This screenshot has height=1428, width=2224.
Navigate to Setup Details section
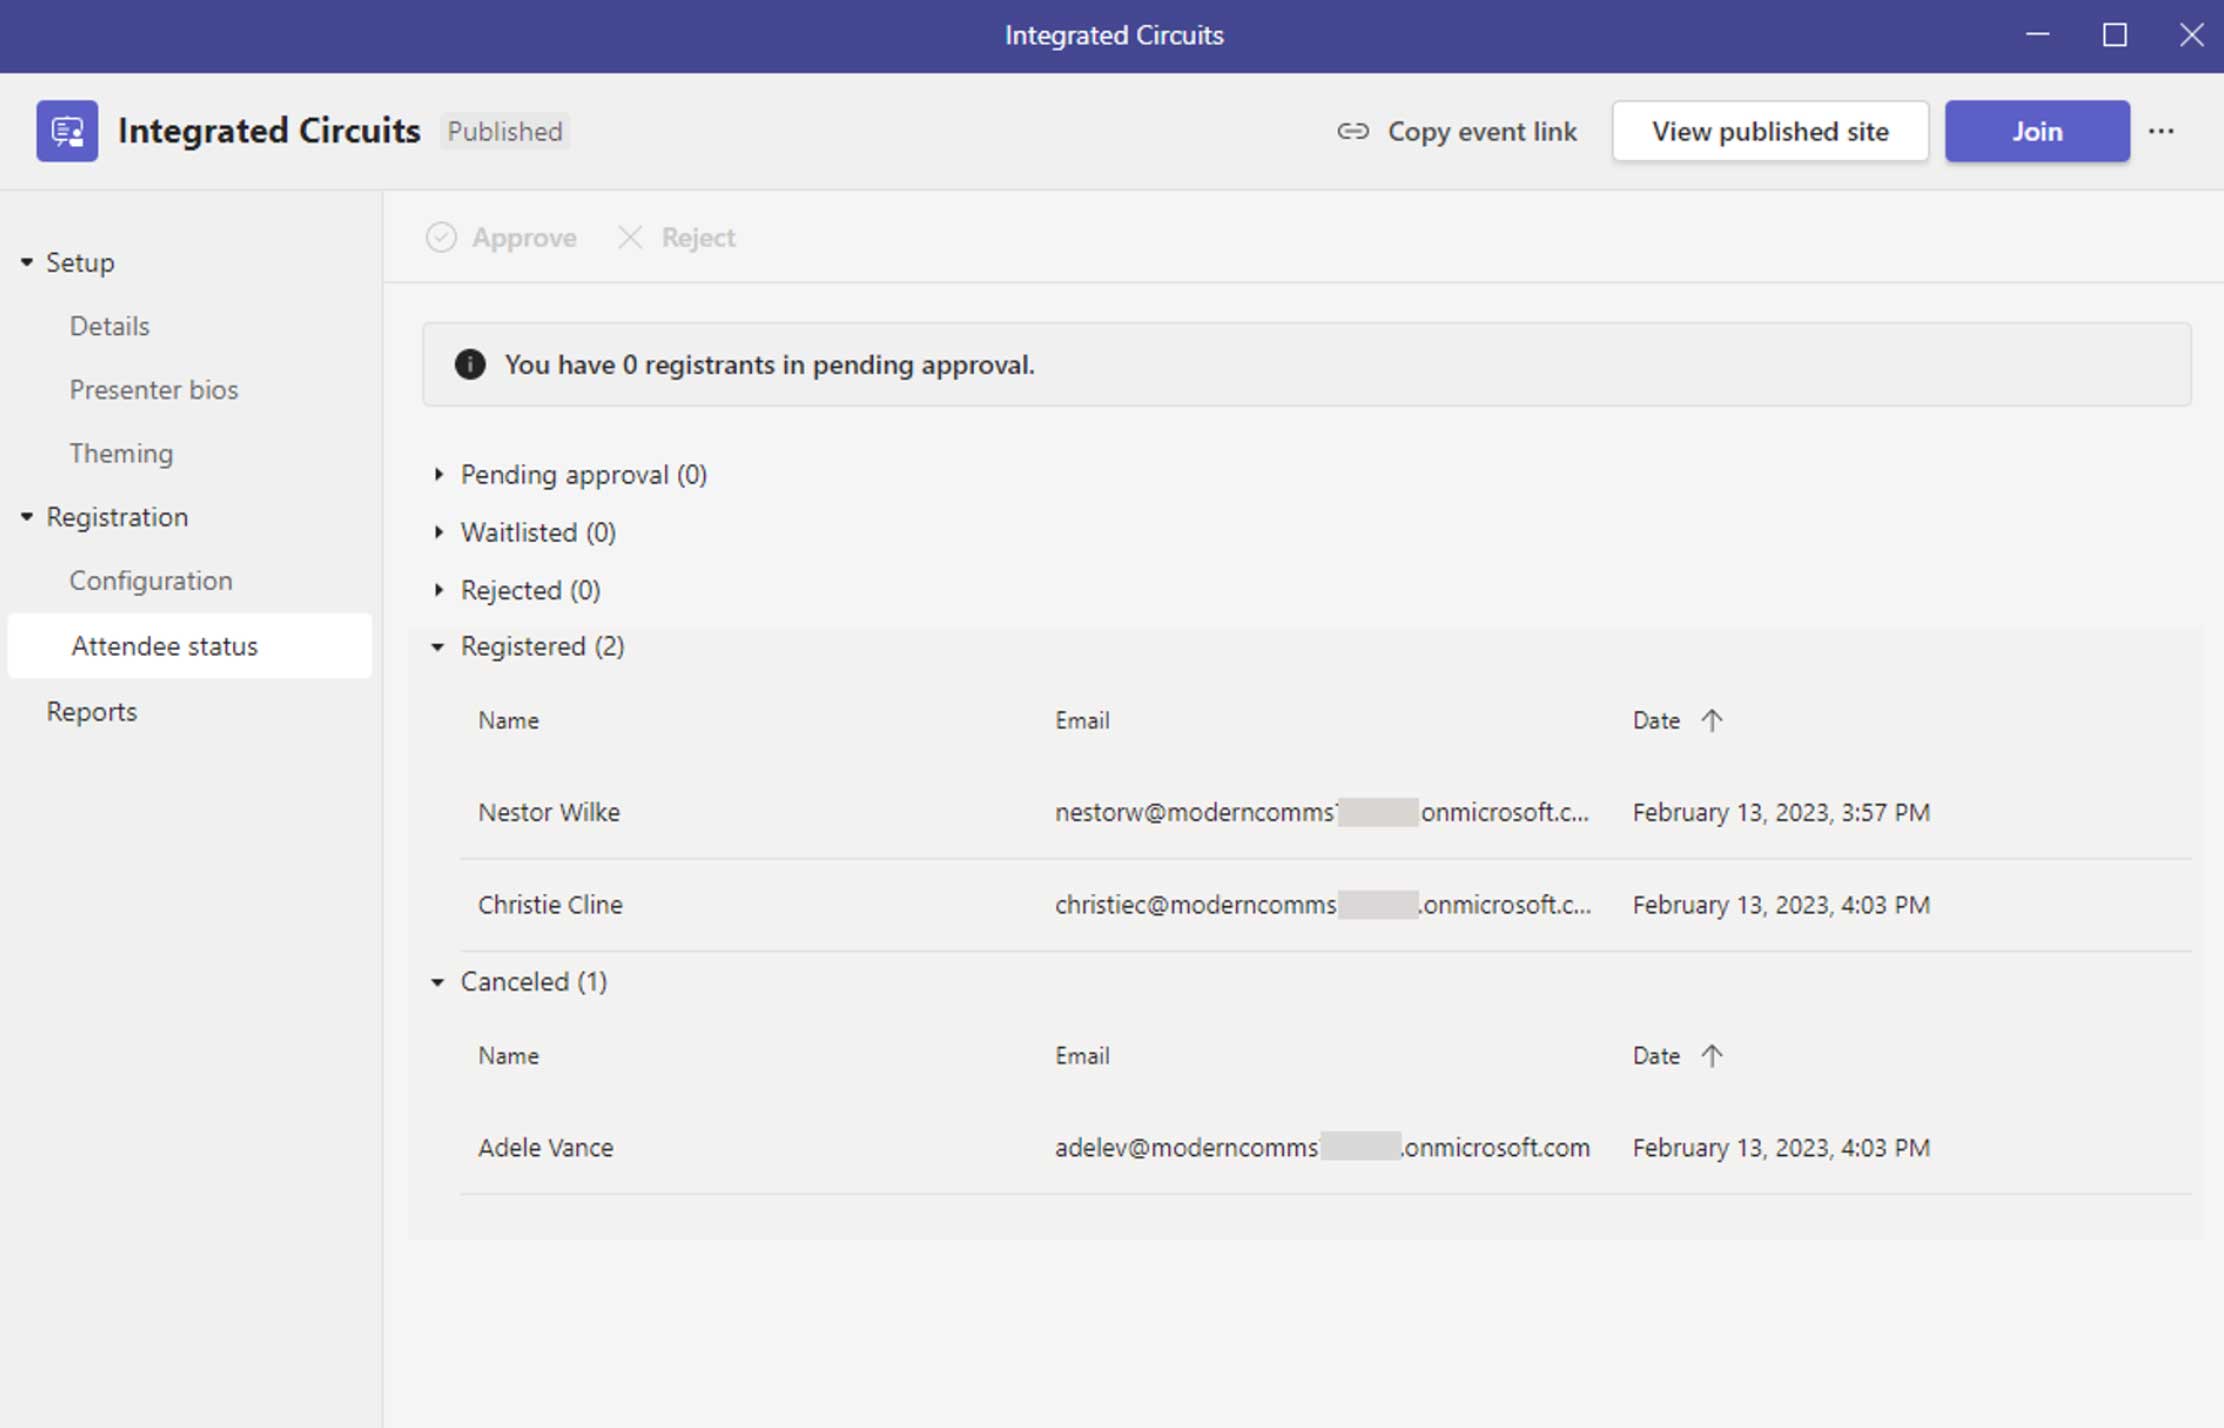pyautogui.click(x=109, y=324)
